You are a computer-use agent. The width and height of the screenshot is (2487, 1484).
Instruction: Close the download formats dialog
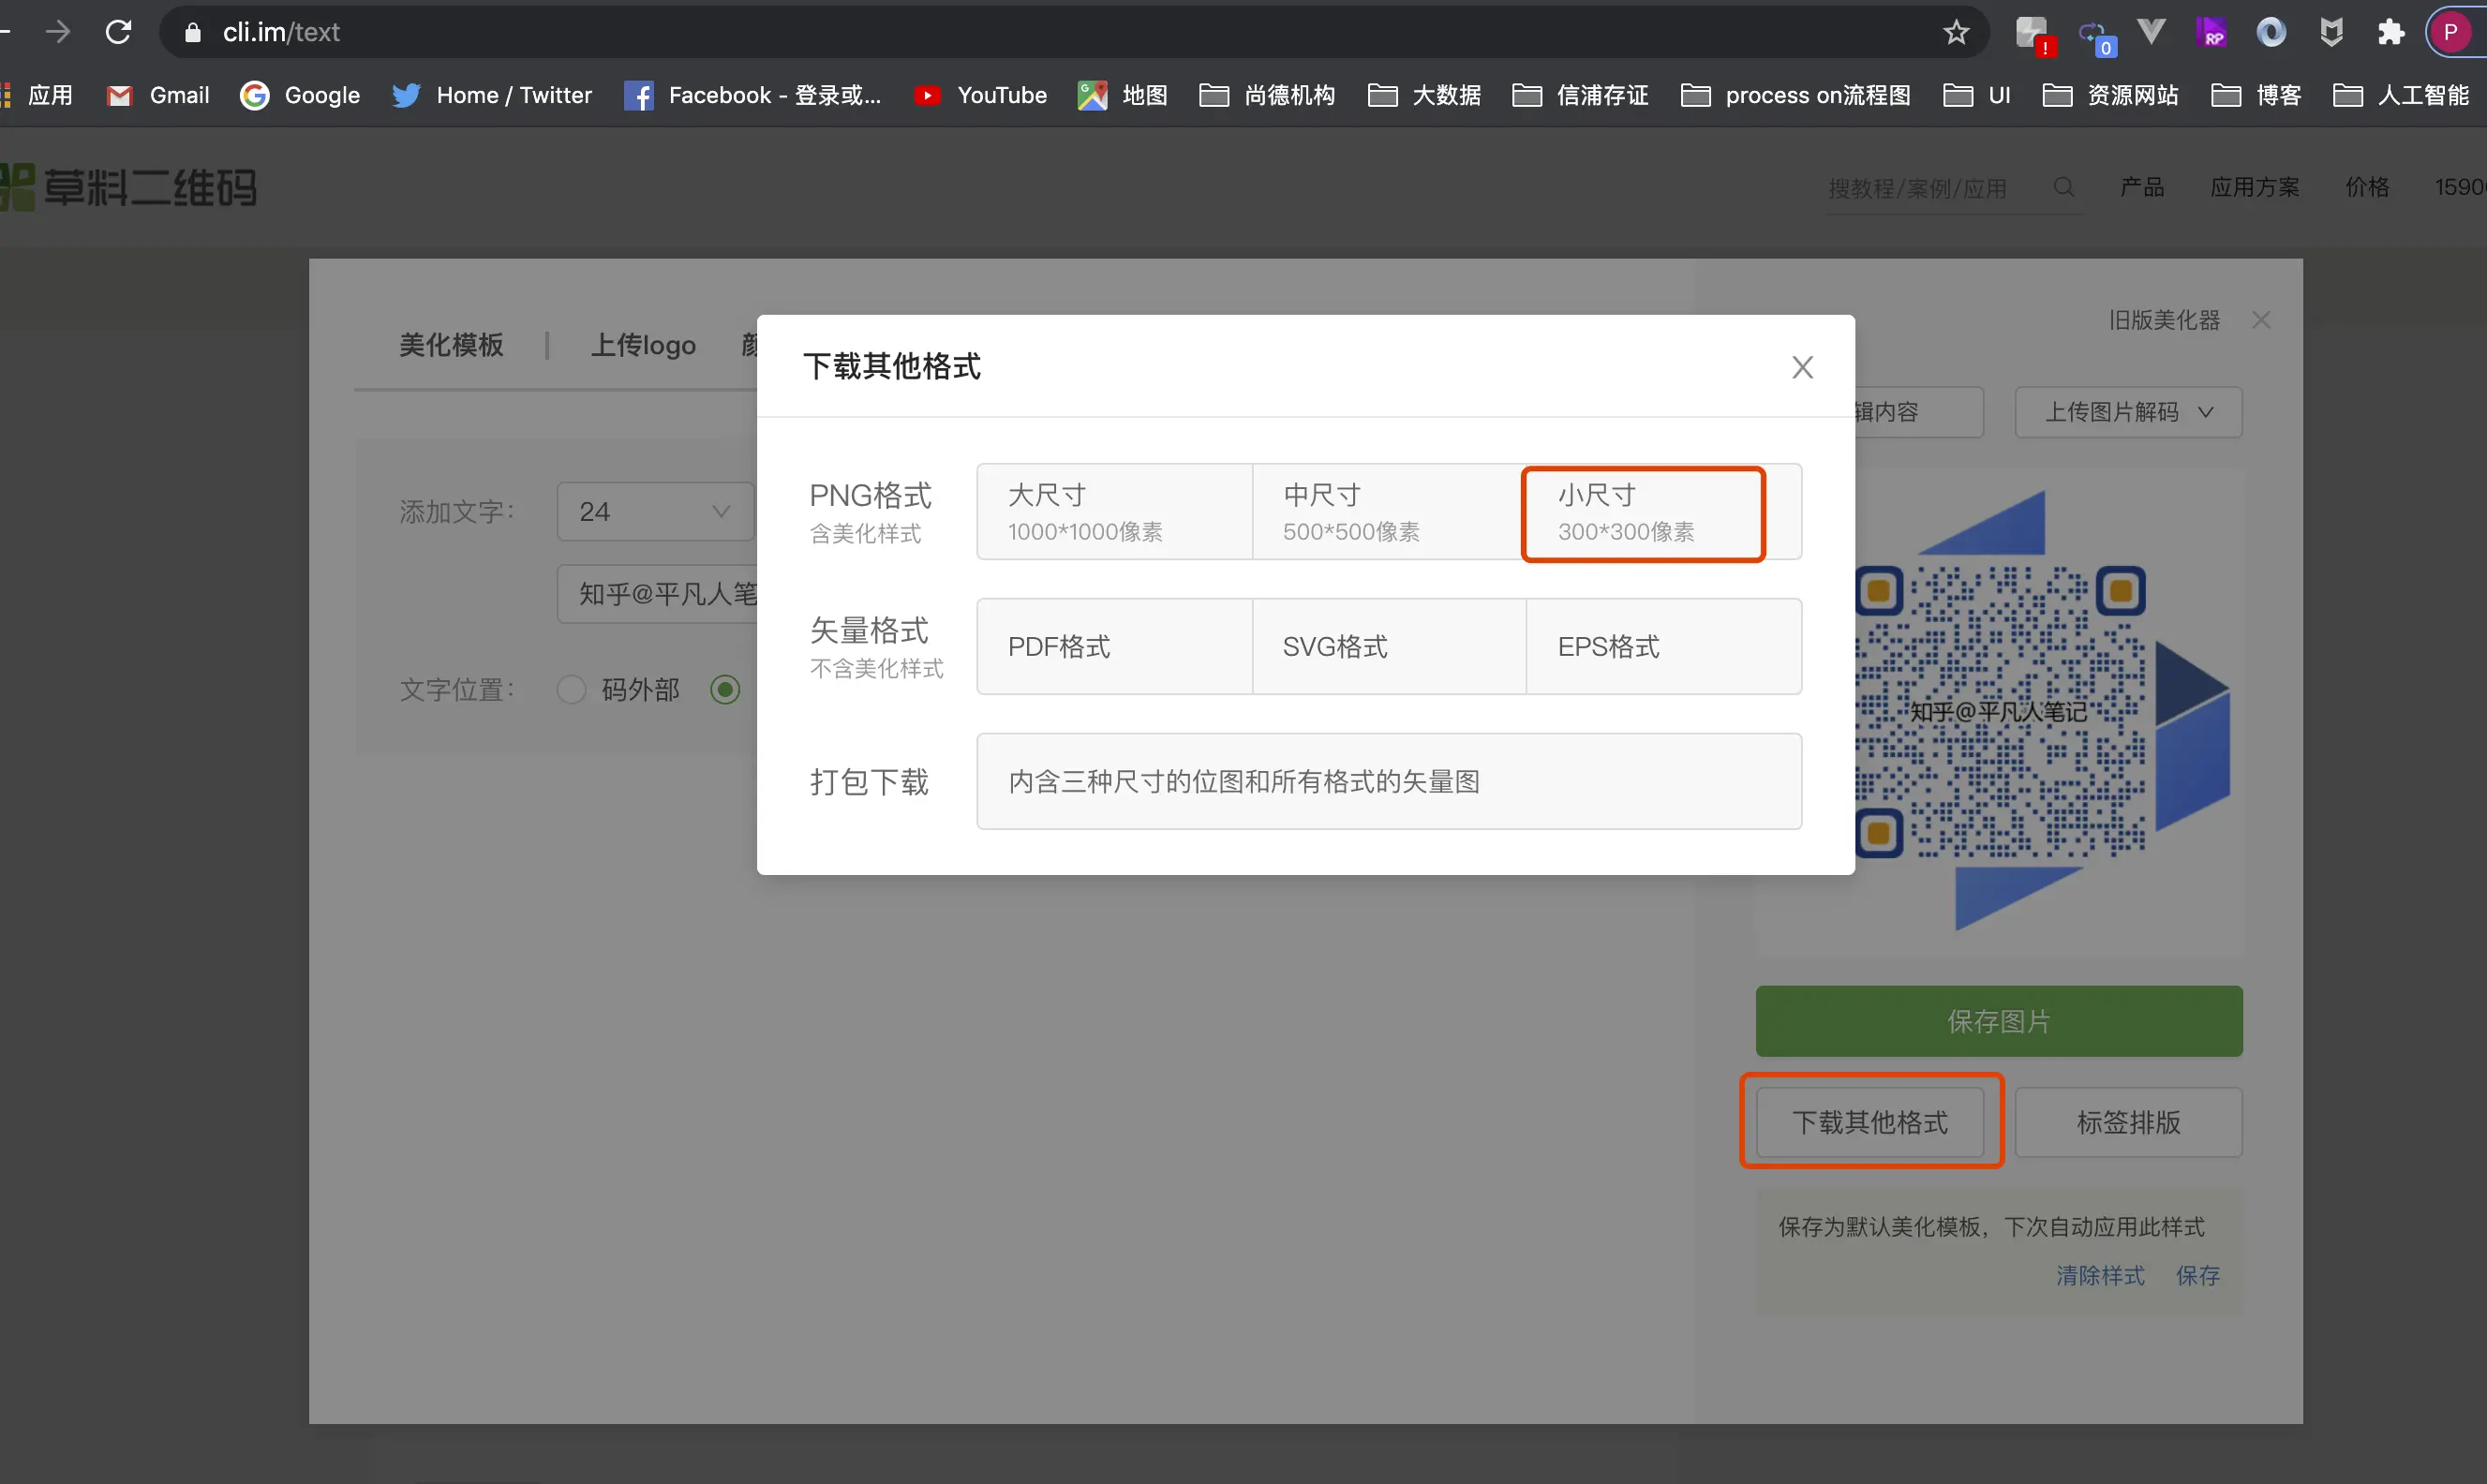click(x=1801, y=367)
